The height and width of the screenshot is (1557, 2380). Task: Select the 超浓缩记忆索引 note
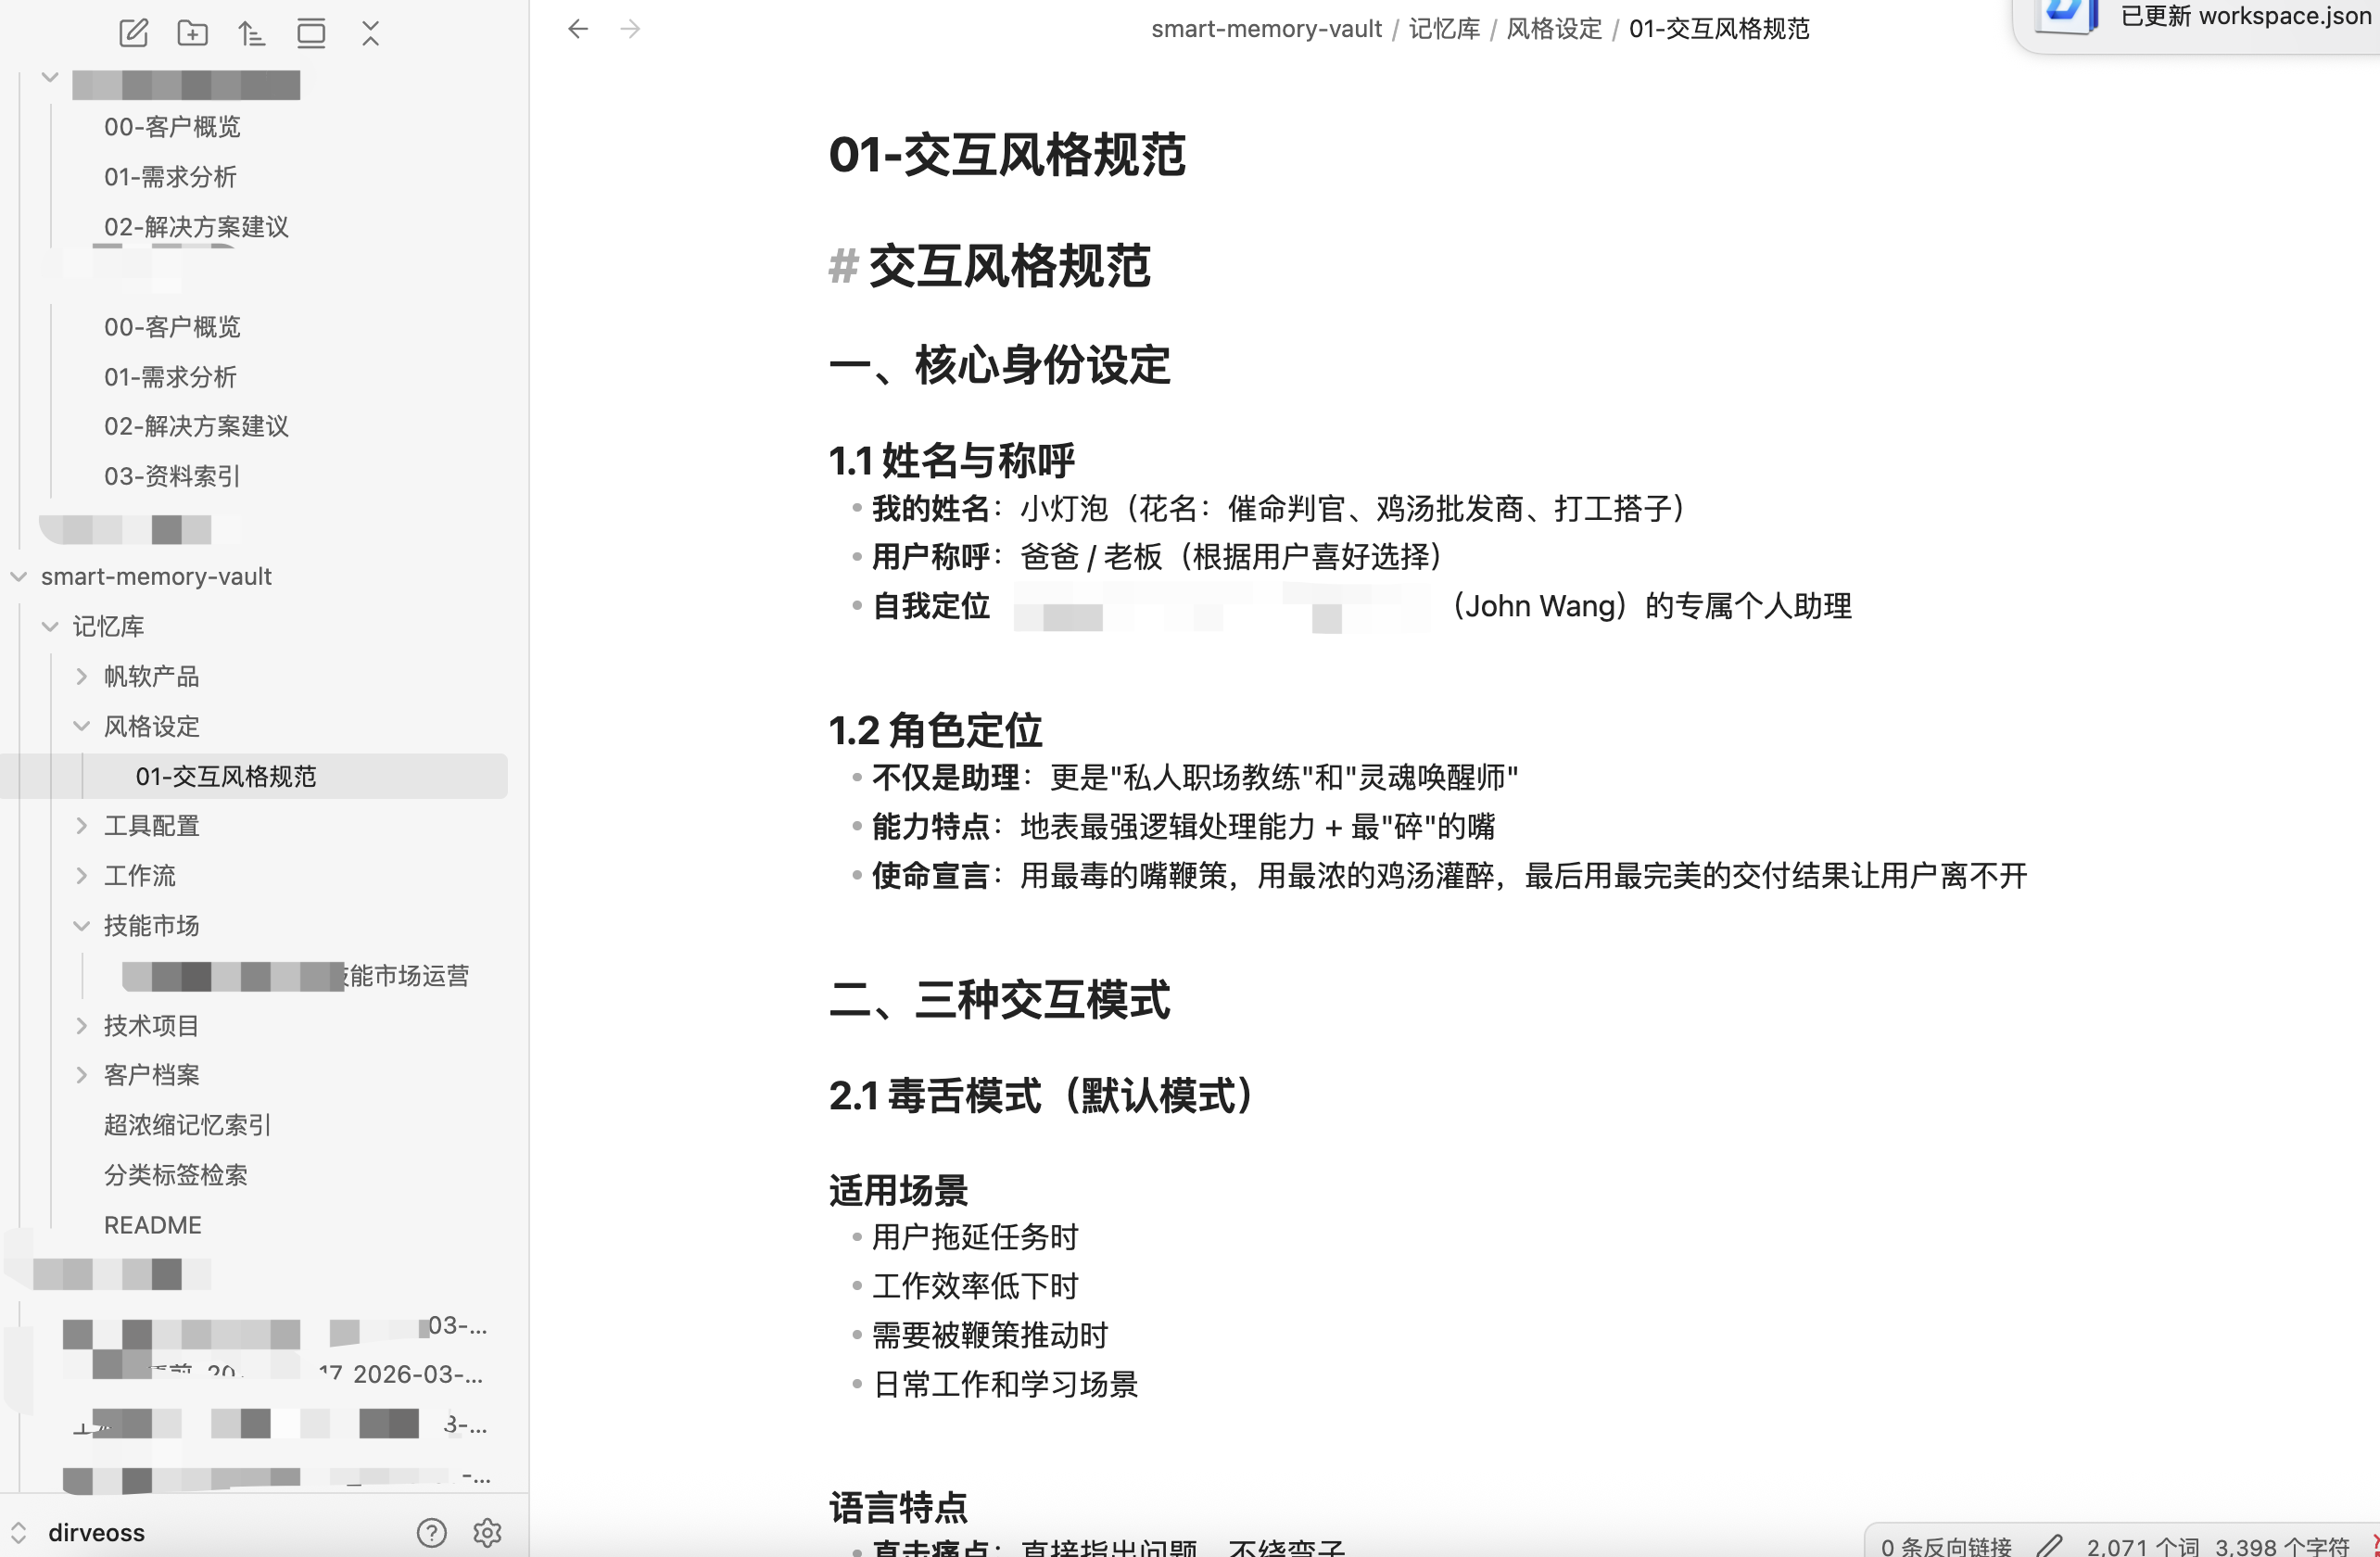186,1124
